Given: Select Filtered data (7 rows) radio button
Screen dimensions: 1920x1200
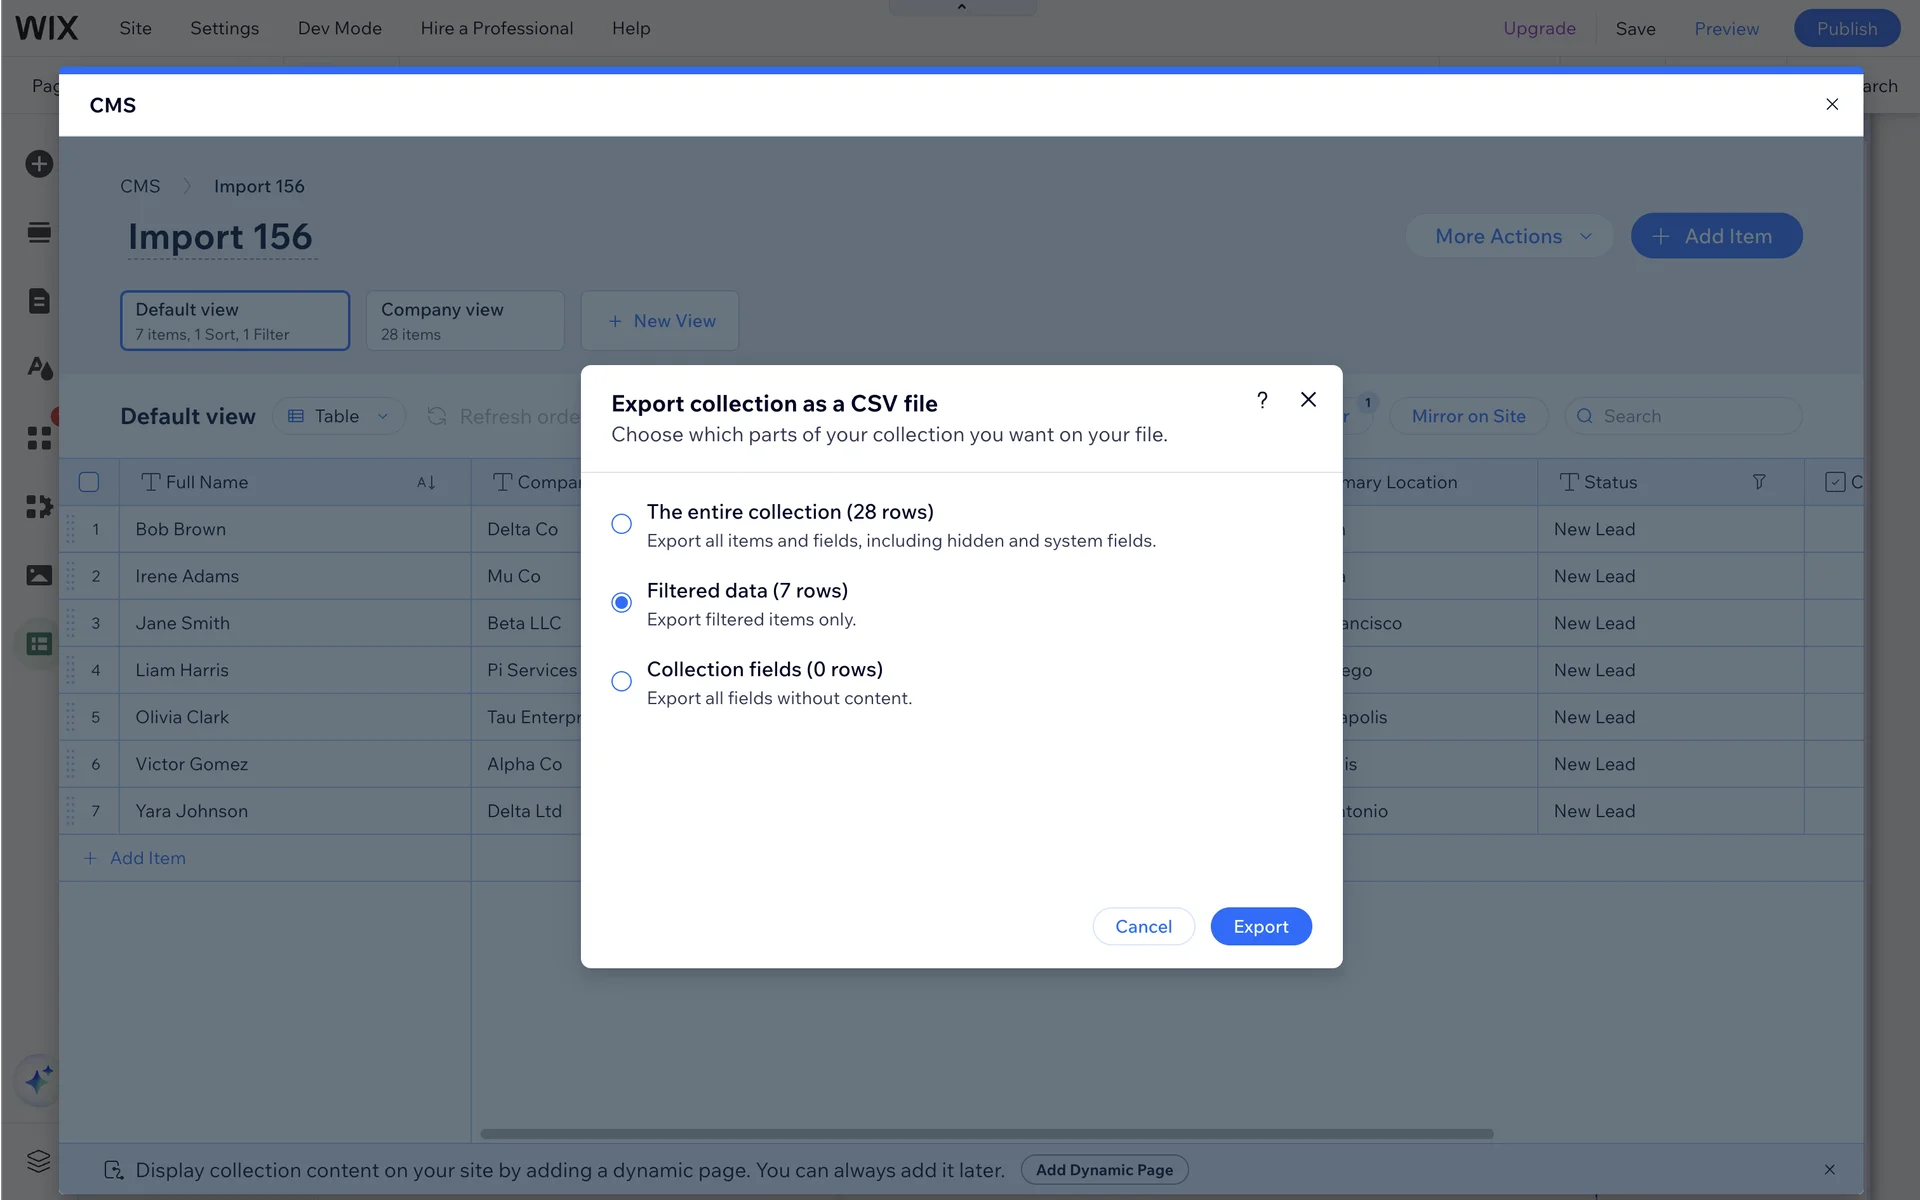Looking at the screenshot, I should (621, 603).
